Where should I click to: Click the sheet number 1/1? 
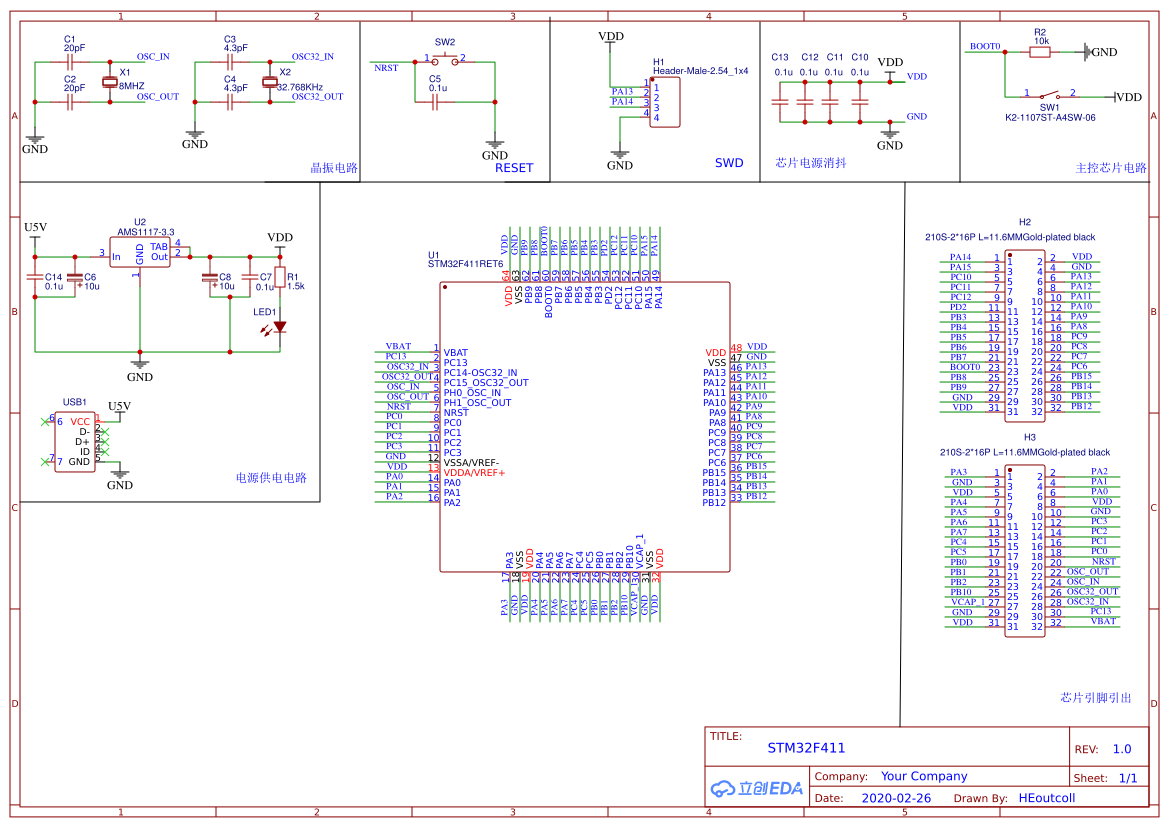click(x=1128, y=778)
